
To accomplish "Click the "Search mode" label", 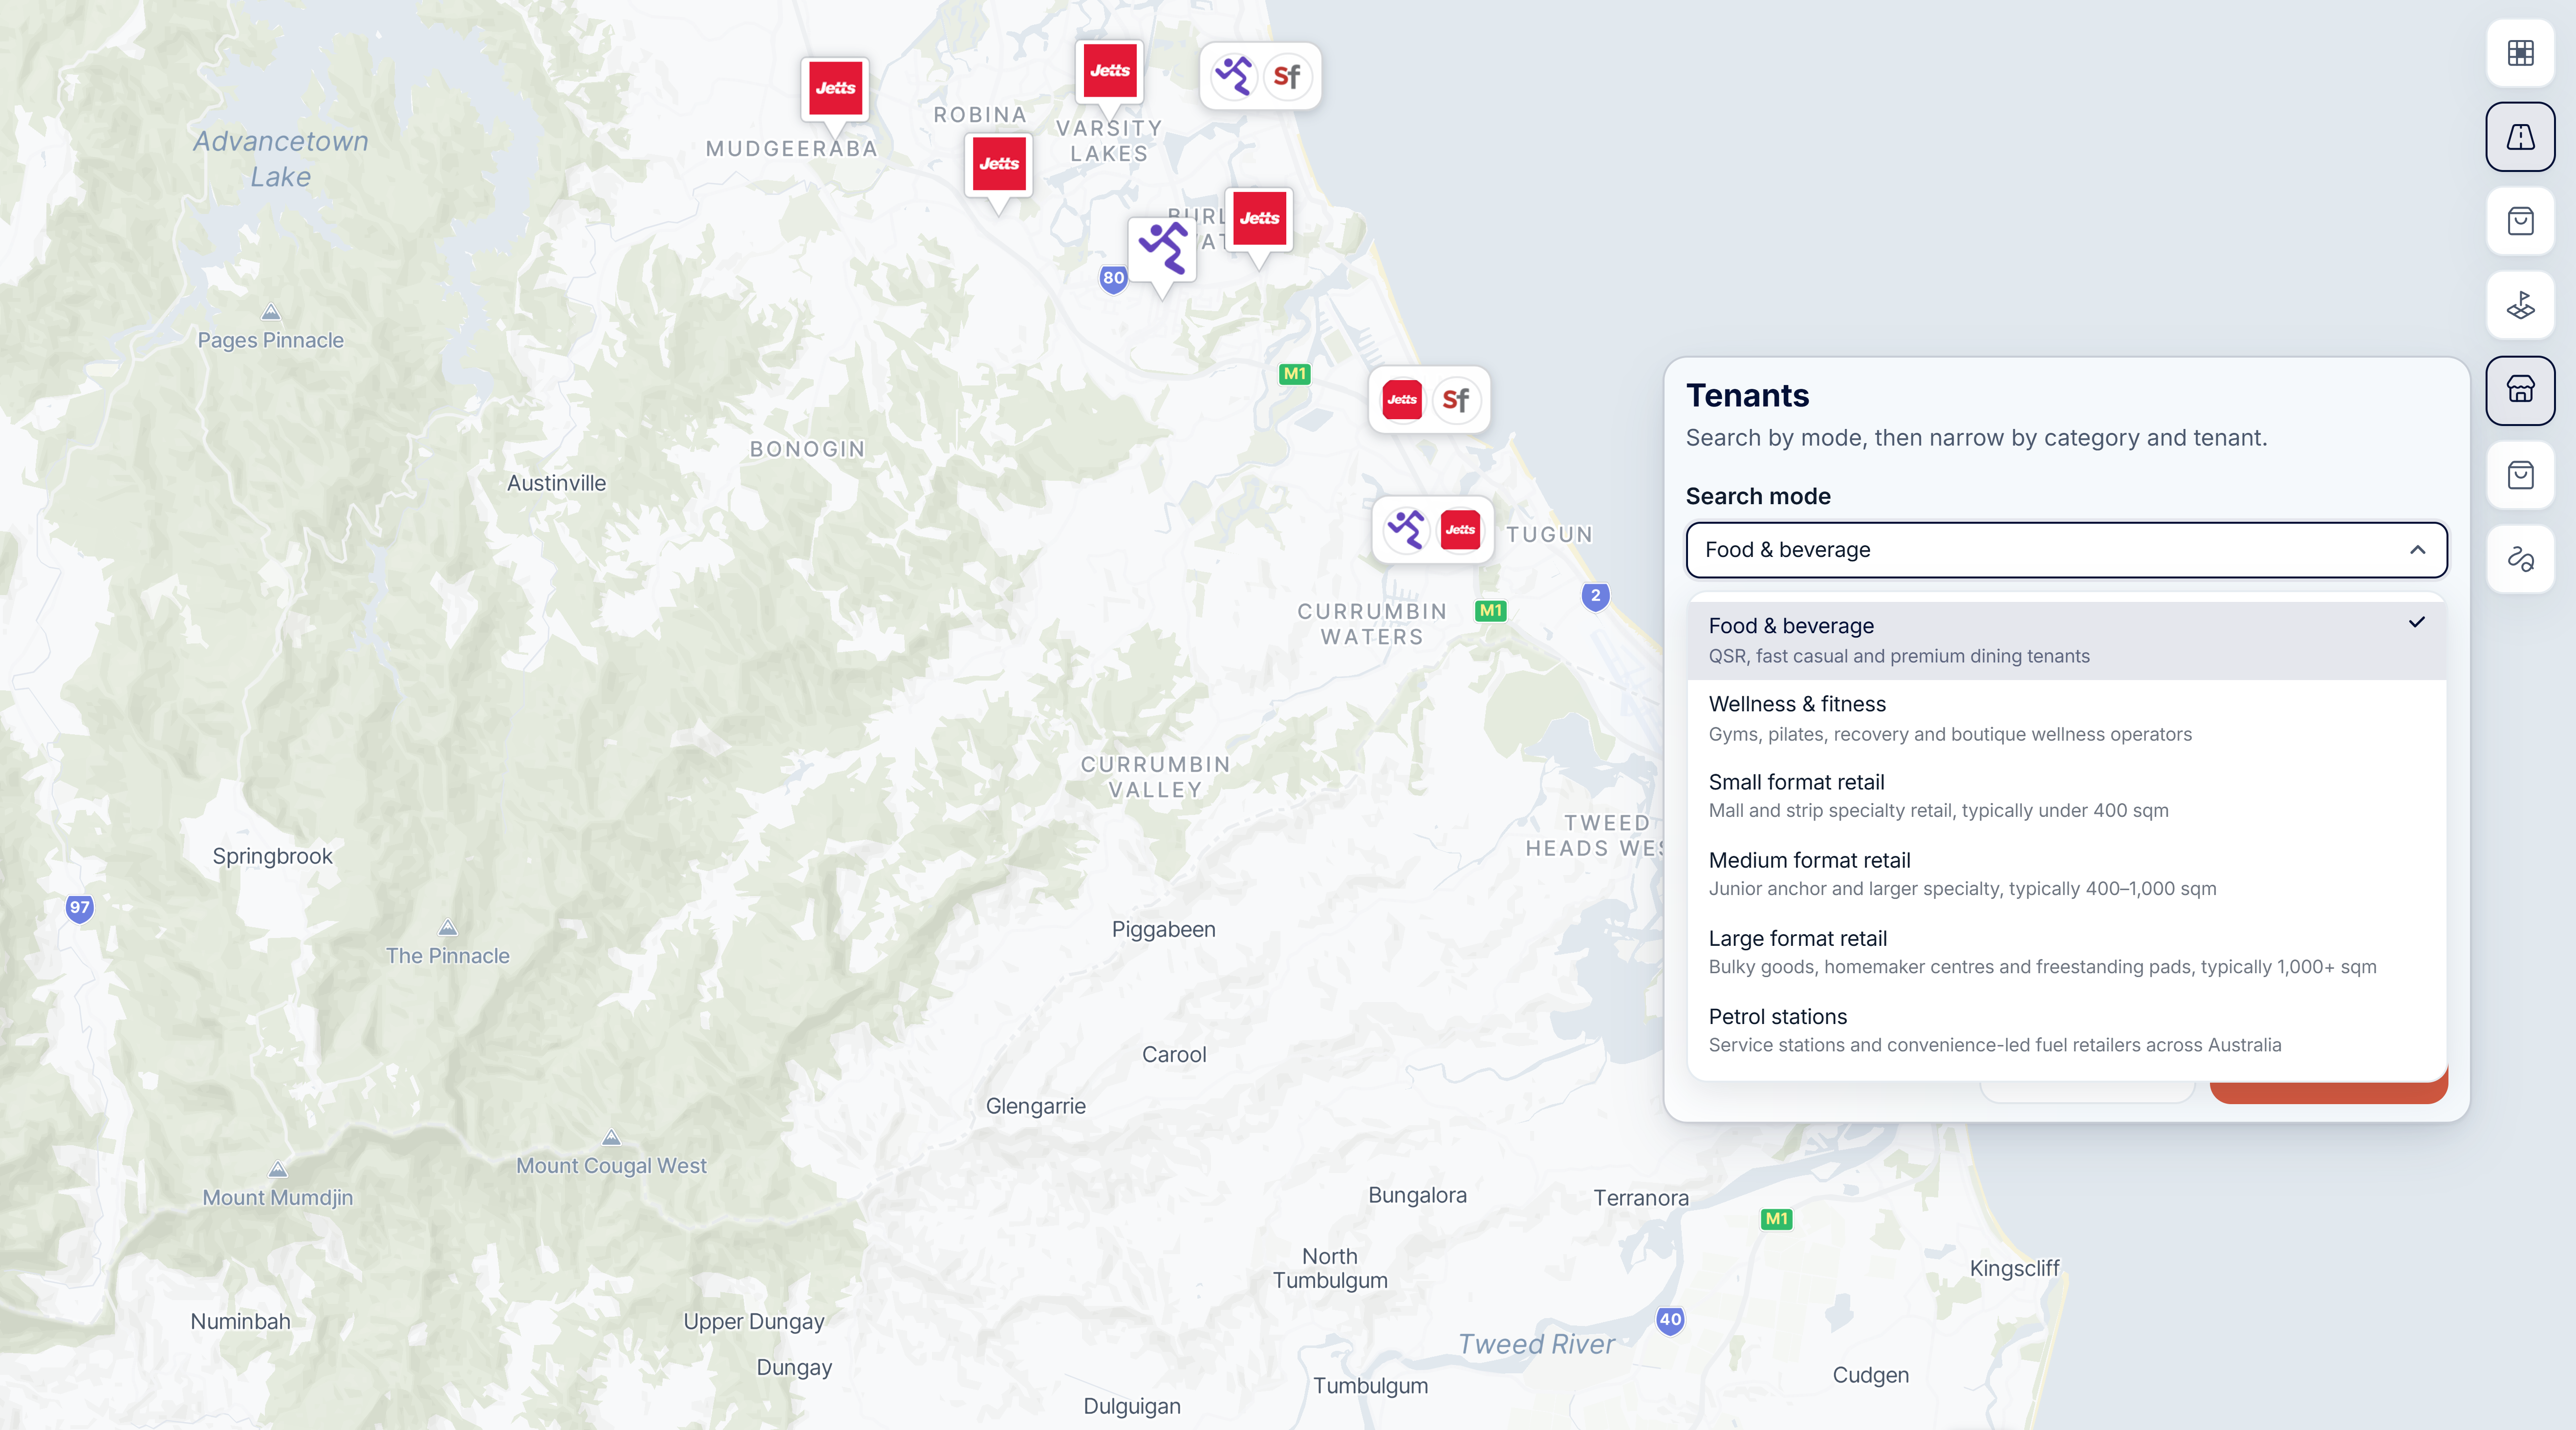I will [1758, 496].
